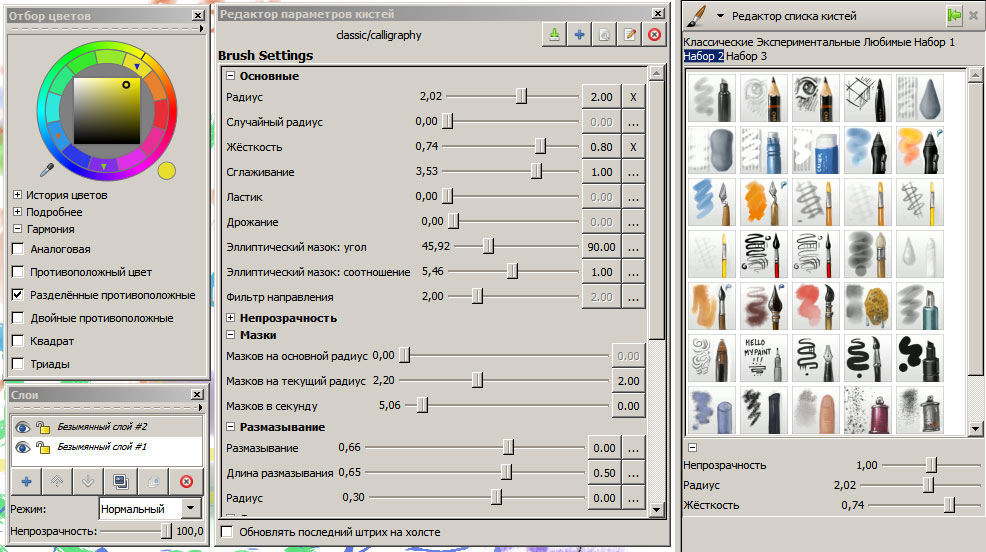This screenshot has width=986, height=552.
Task: Add a new layer with the plus icon
Action: click(x=26, y=481)
